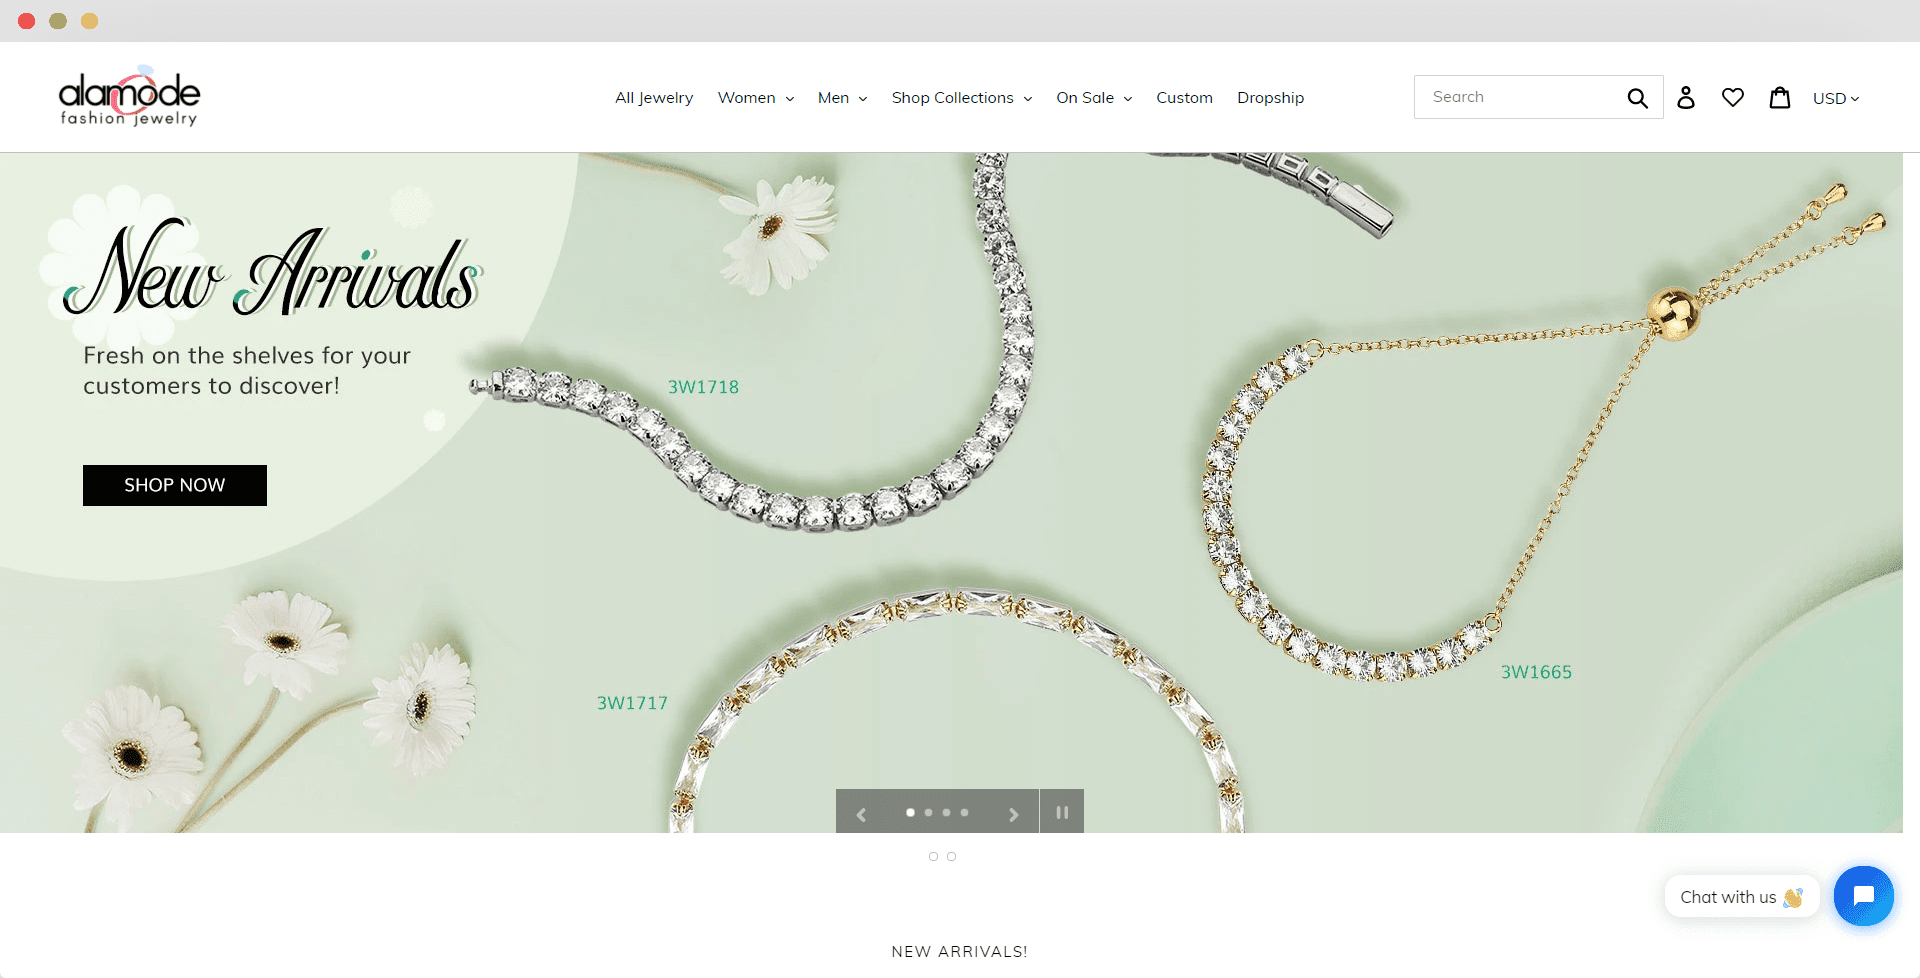Open the All Jewelry page
This screenshot has width=1920, height=978.
click(x=654, y=98)
